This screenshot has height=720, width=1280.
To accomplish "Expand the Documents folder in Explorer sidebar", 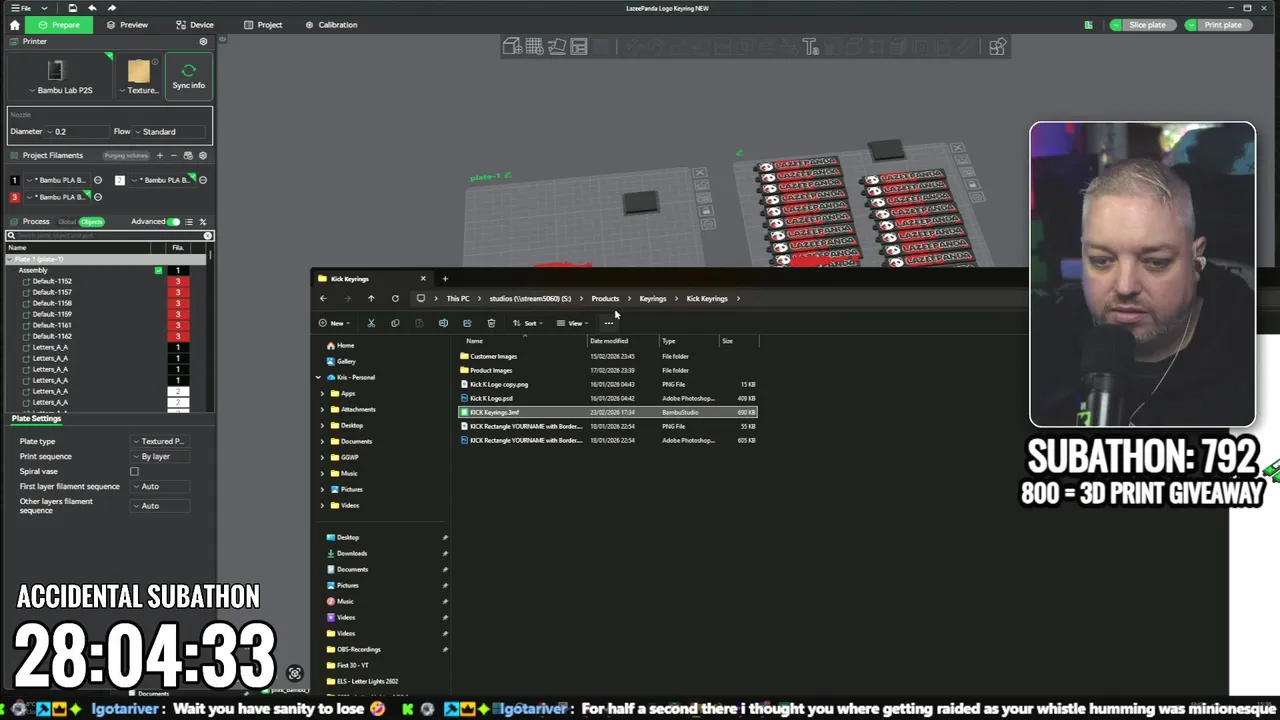I will [x=322, y=441].
